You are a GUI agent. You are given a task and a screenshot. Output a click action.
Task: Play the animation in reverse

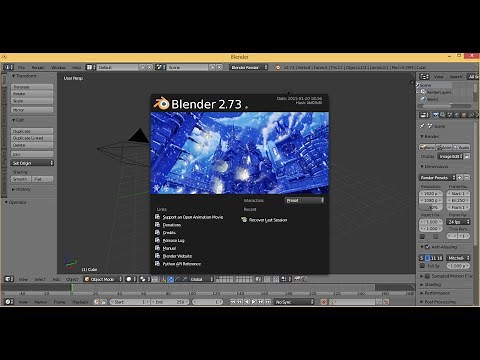247,302
